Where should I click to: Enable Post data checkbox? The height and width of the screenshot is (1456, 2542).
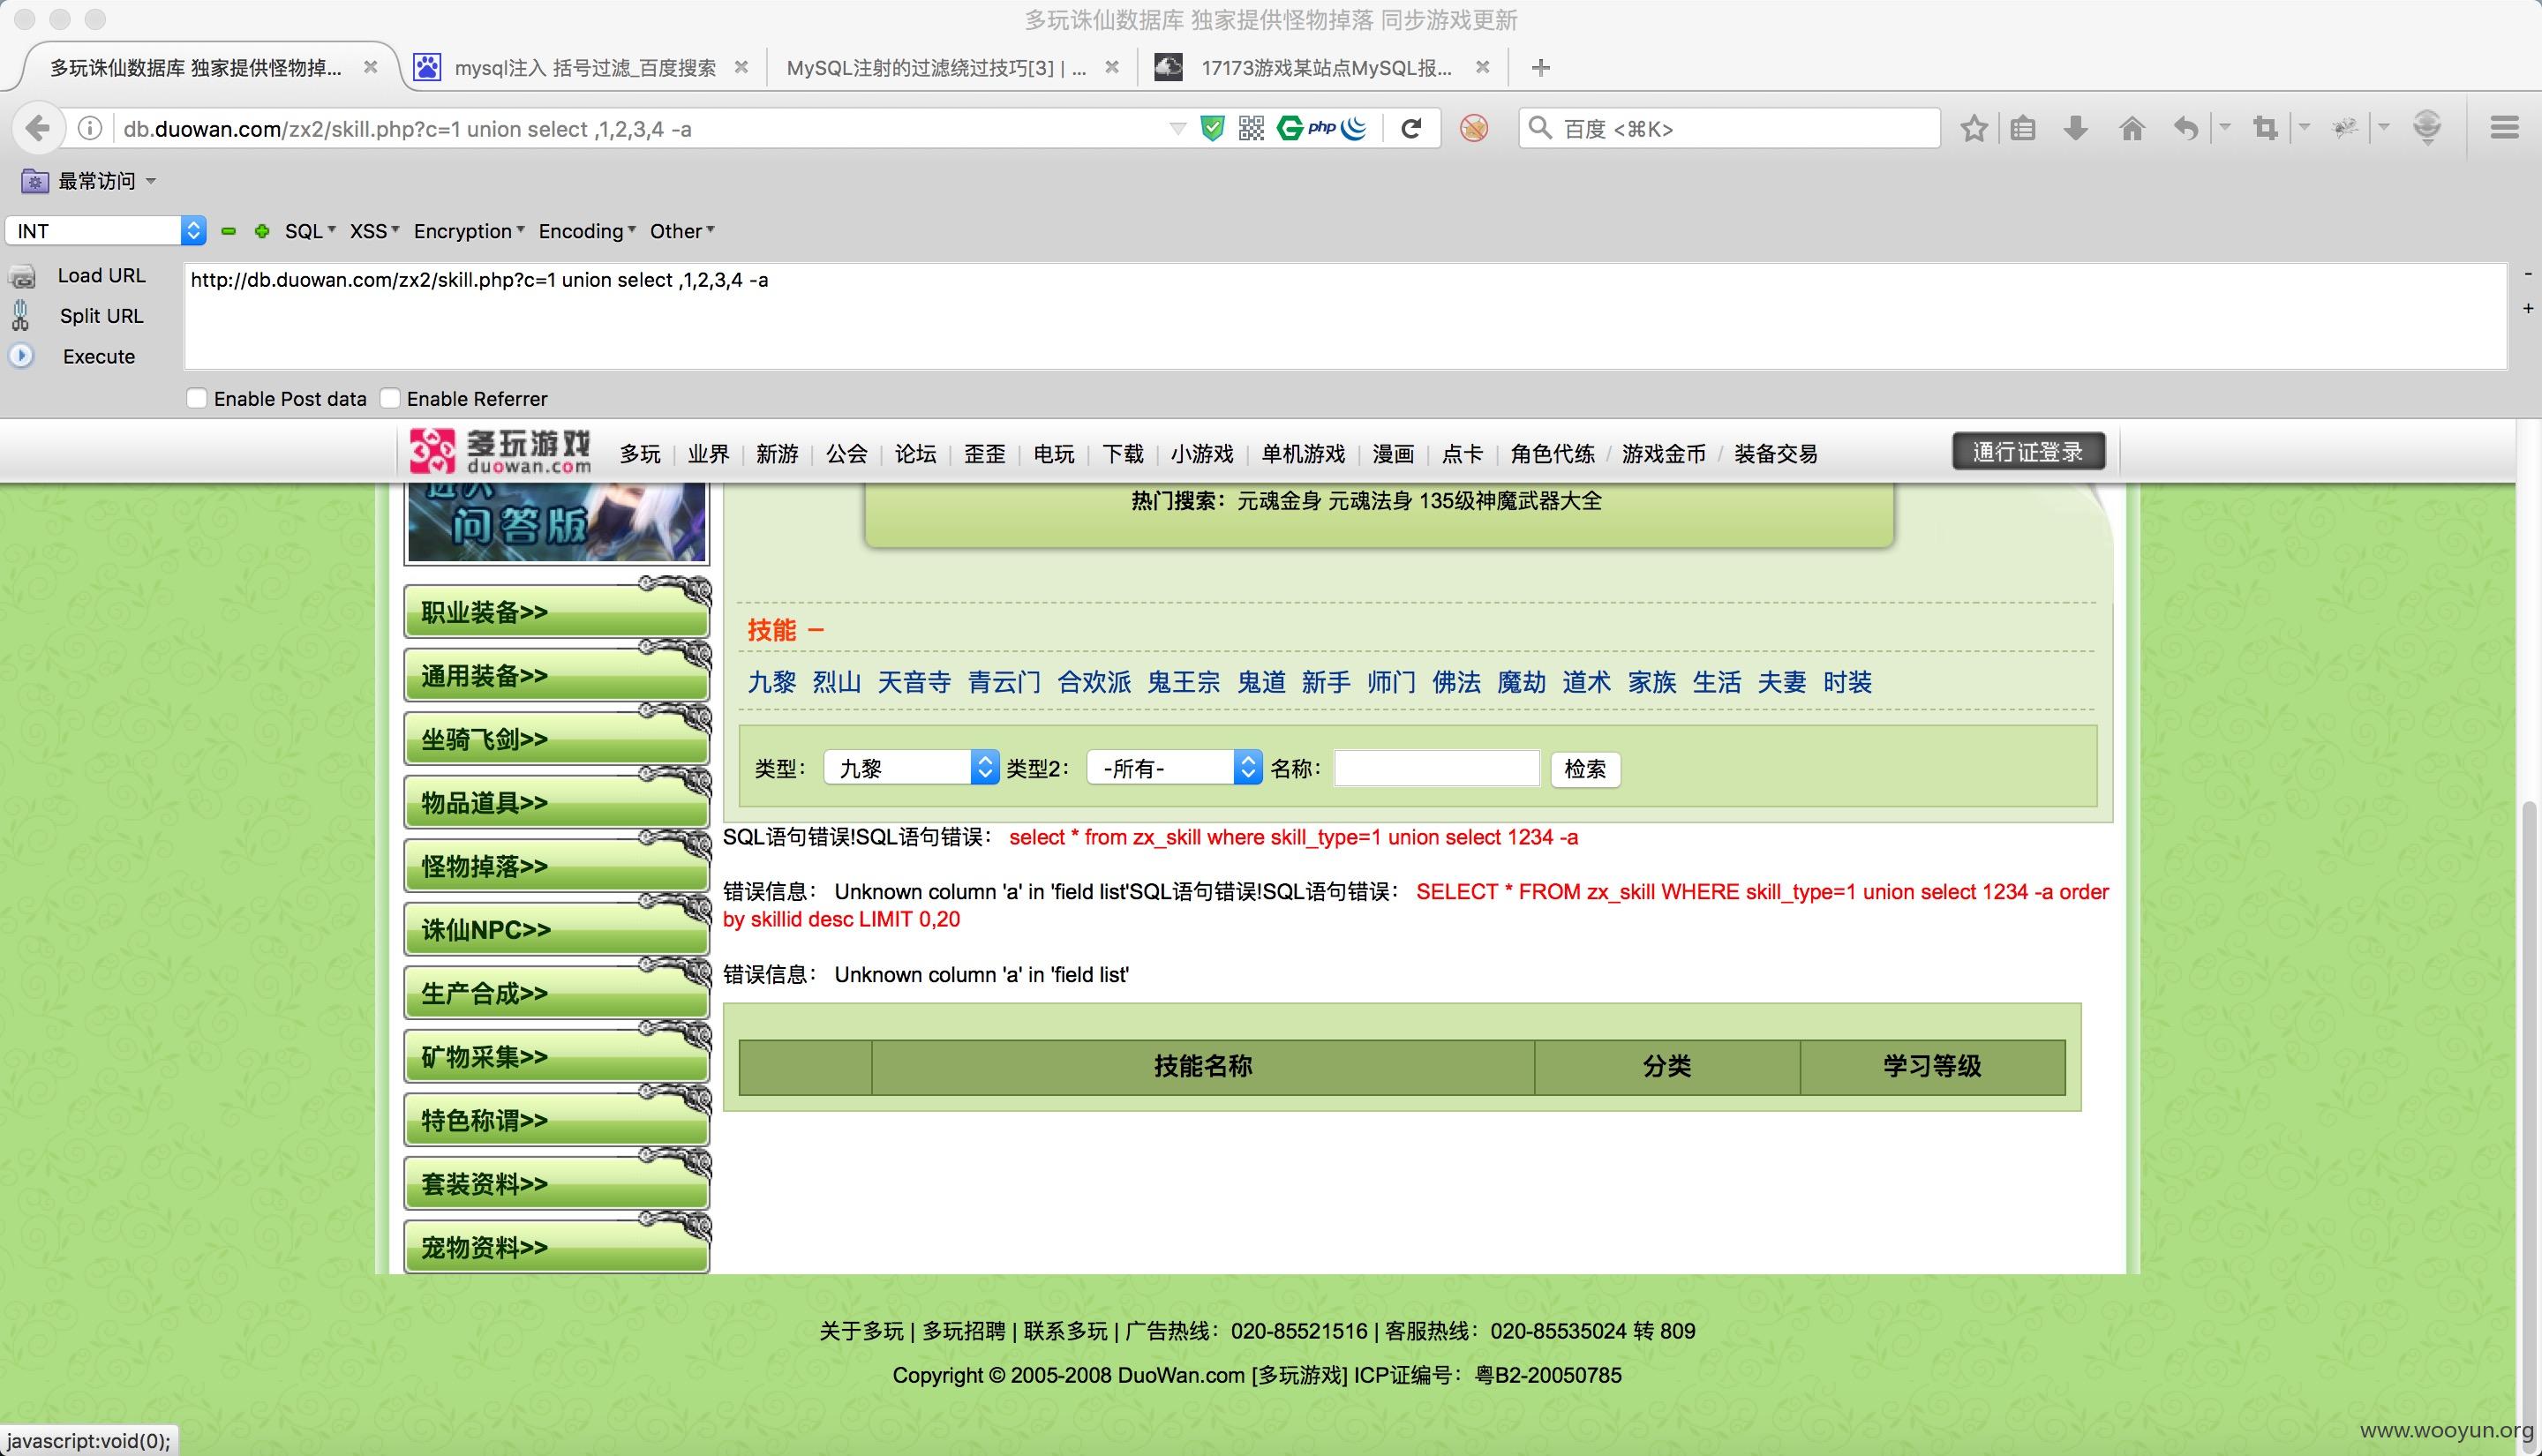(197, 399)
